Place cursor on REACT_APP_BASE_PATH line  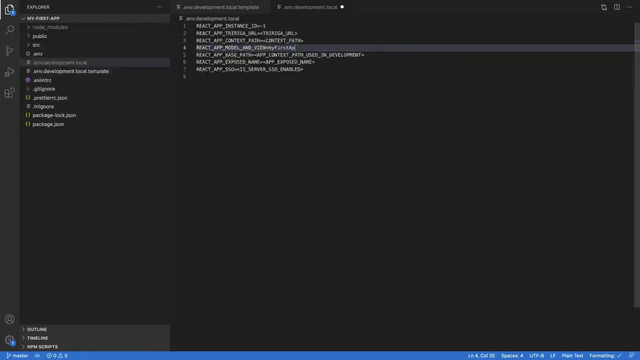pyautogui.click(x=280, y=55)
